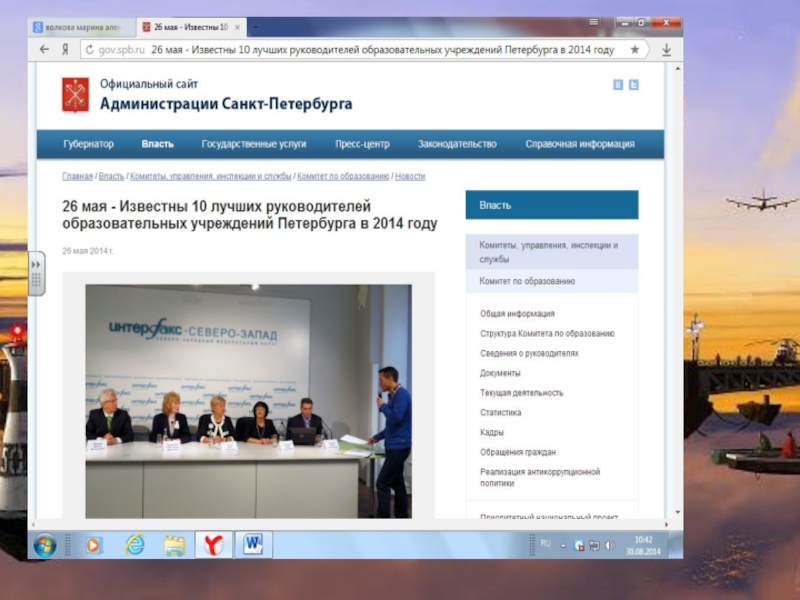Switch to the 'волкова марина' browser tab
Viewport: 800px width, 600px height.
coord(78,23)
